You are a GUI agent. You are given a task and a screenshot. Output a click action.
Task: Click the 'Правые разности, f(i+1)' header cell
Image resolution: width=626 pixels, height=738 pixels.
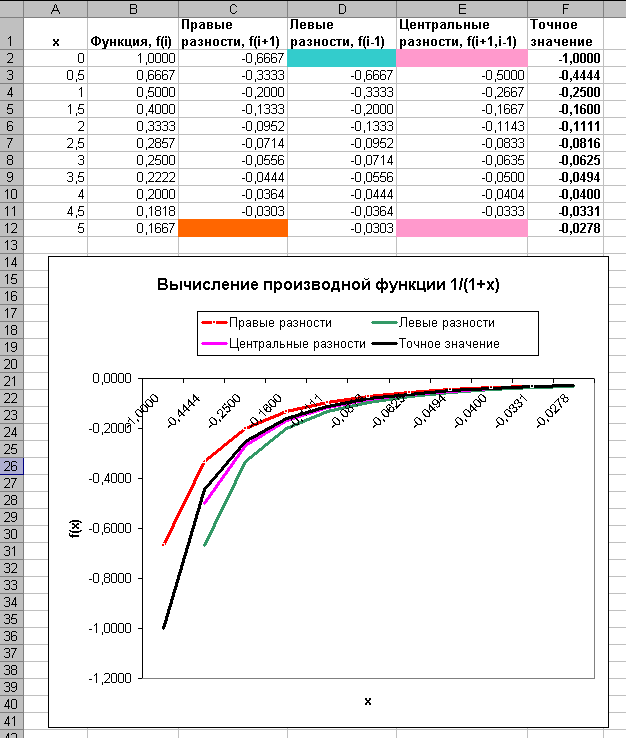point(233,33)
